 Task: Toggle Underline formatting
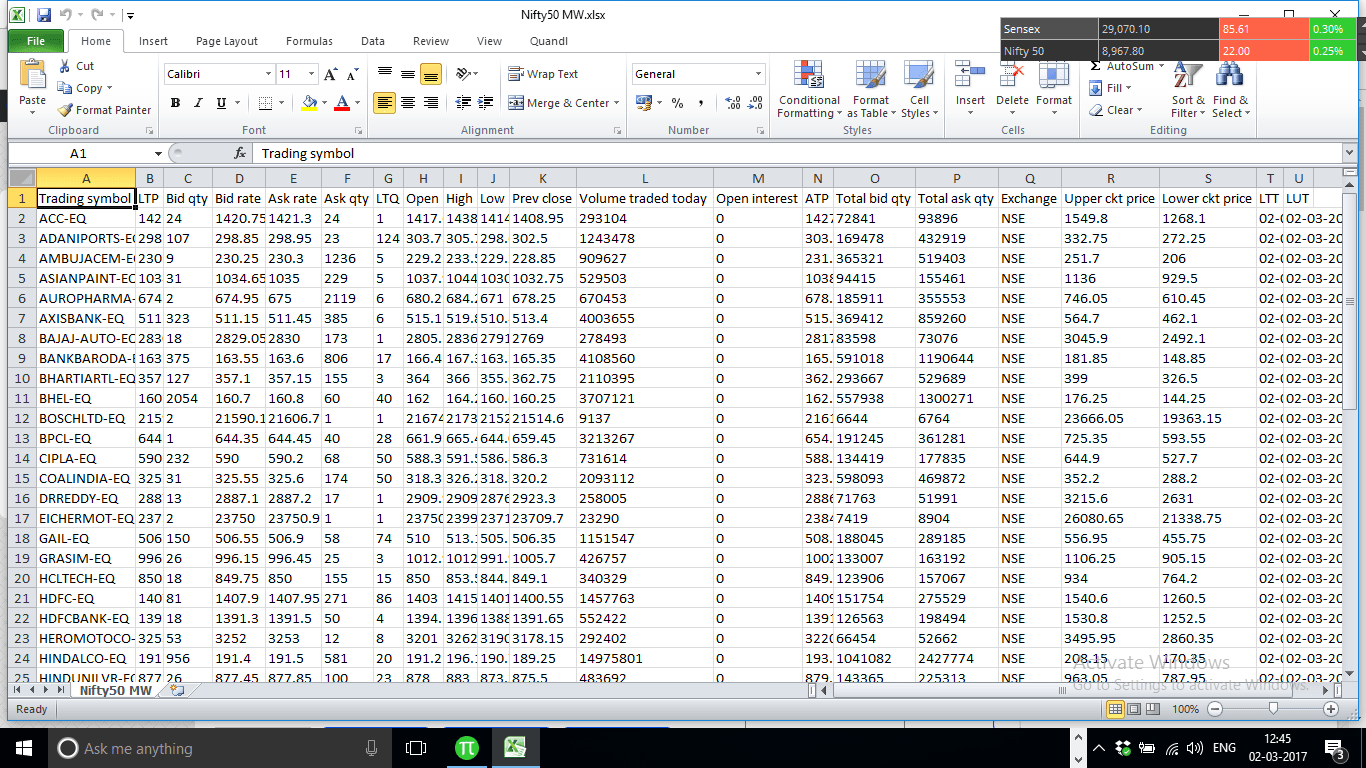click(221, 103)
